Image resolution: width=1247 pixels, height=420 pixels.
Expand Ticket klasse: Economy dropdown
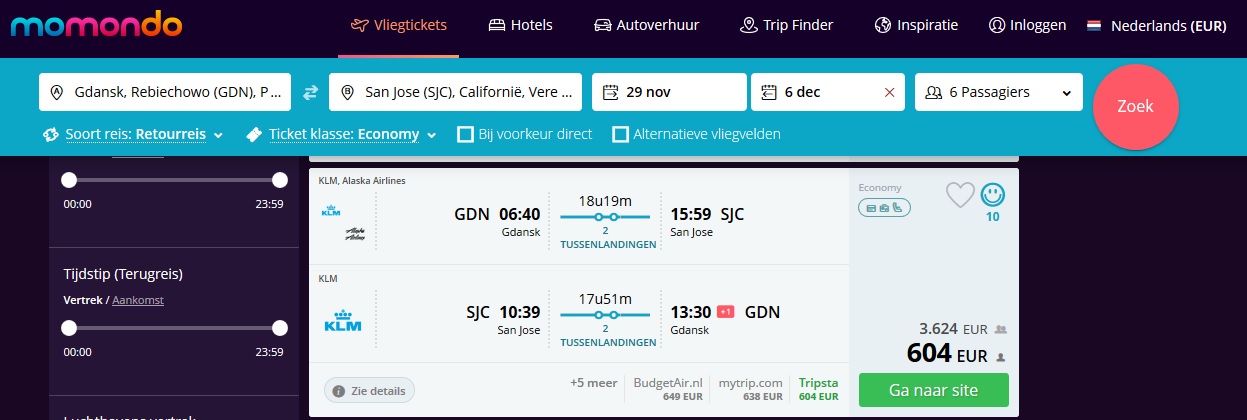coord(341,134)
